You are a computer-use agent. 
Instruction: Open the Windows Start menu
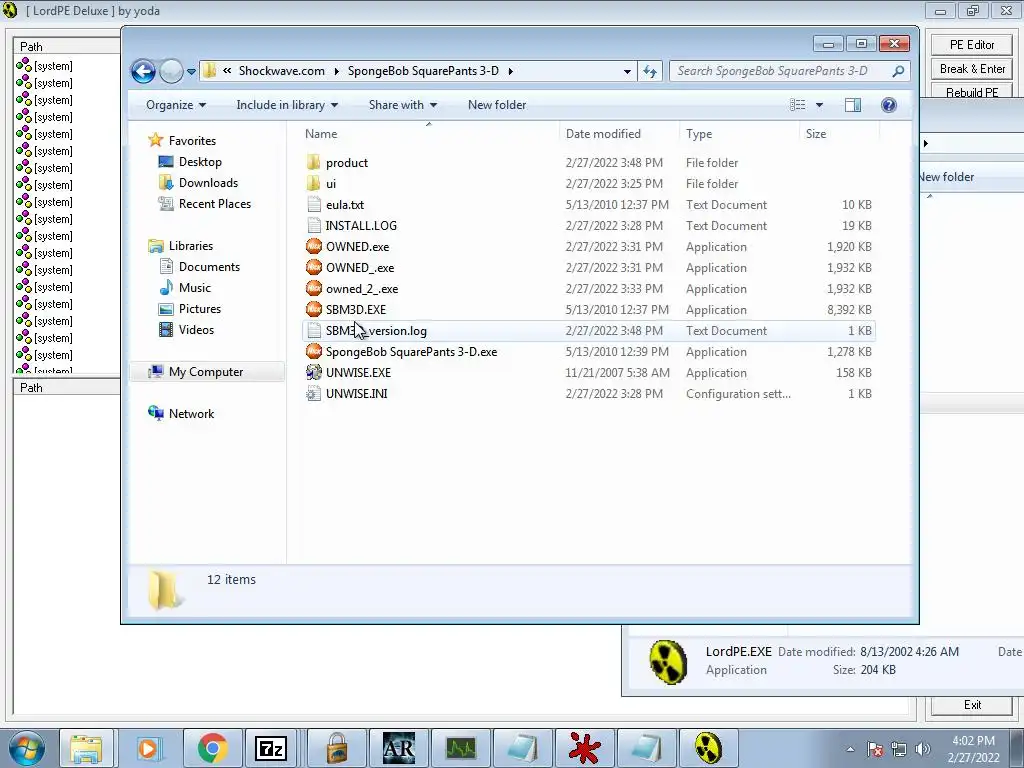(27, 748)
